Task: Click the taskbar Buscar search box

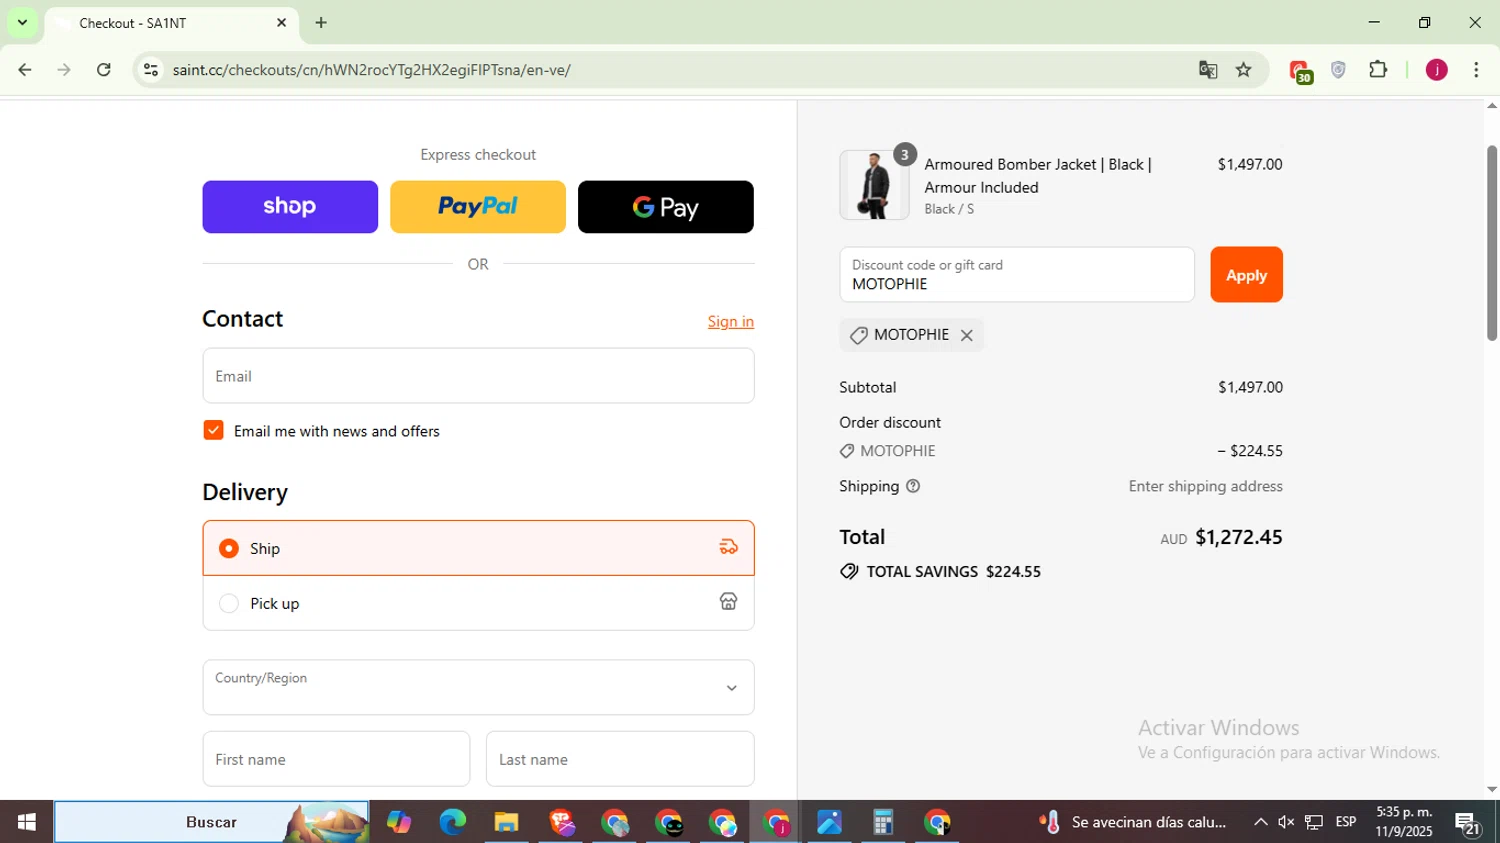Action: tap(211, 822)
